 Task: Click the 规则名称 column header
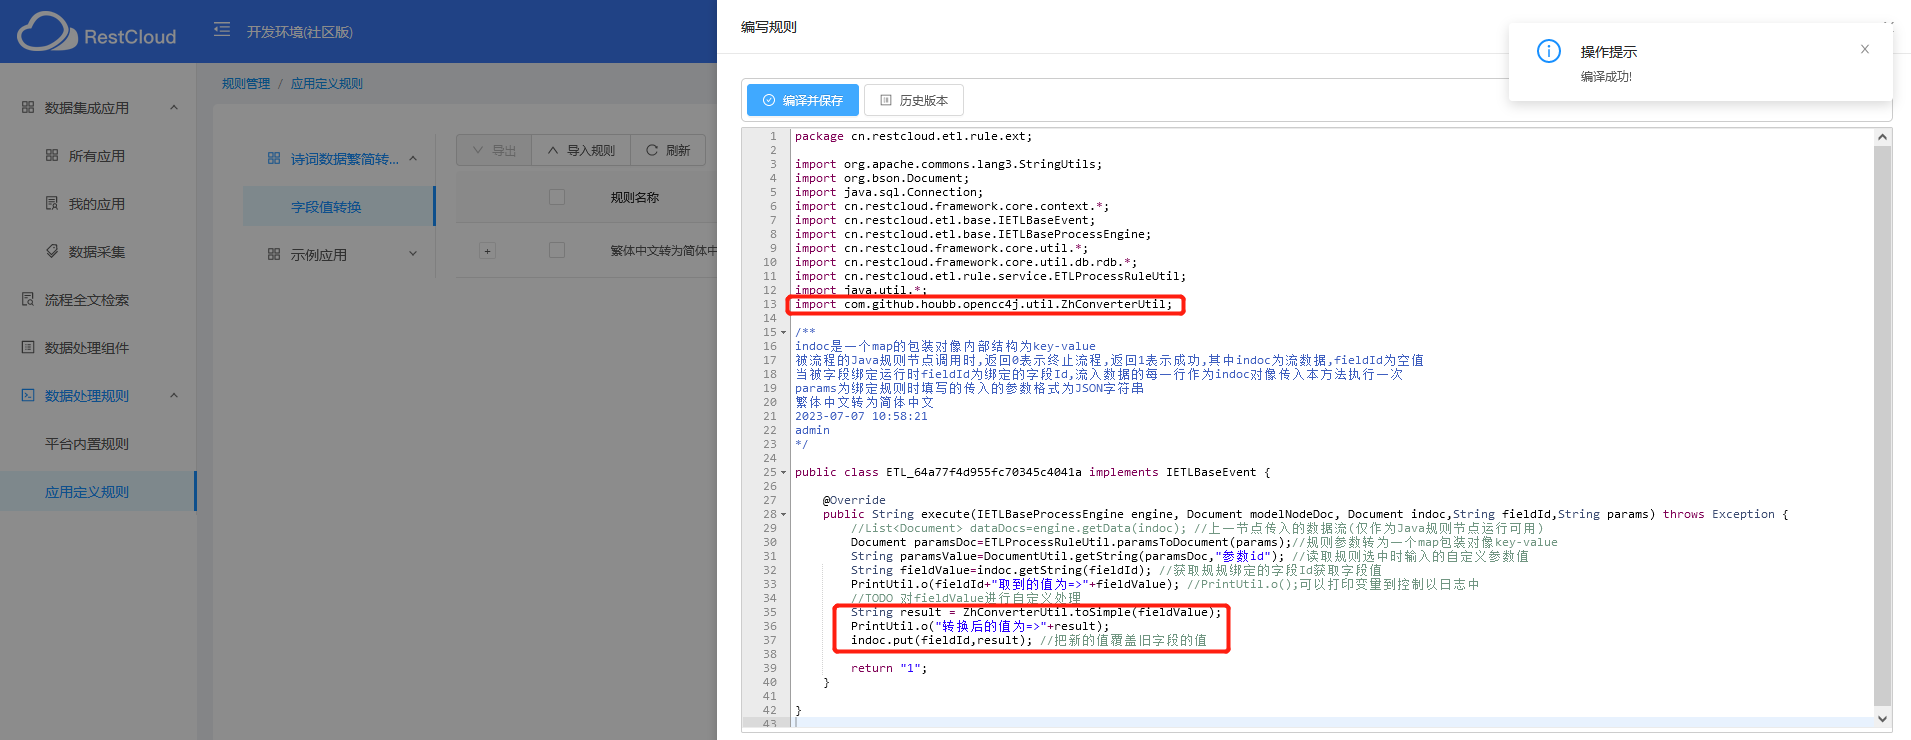tap(635, 198)
